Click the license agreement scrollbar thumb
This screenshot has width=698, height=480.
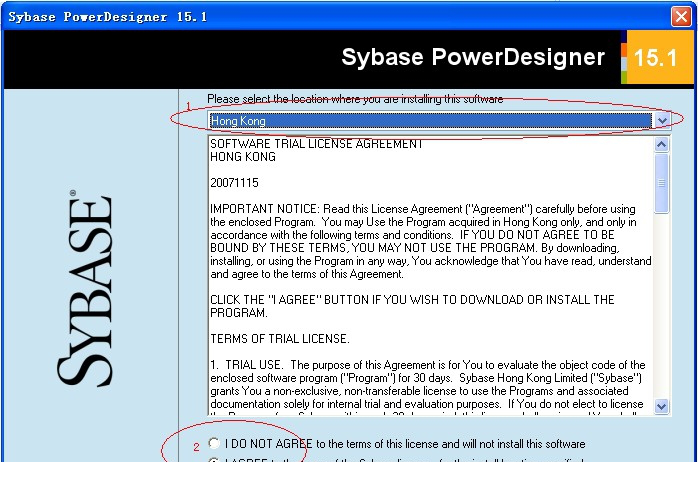(661, 183)
